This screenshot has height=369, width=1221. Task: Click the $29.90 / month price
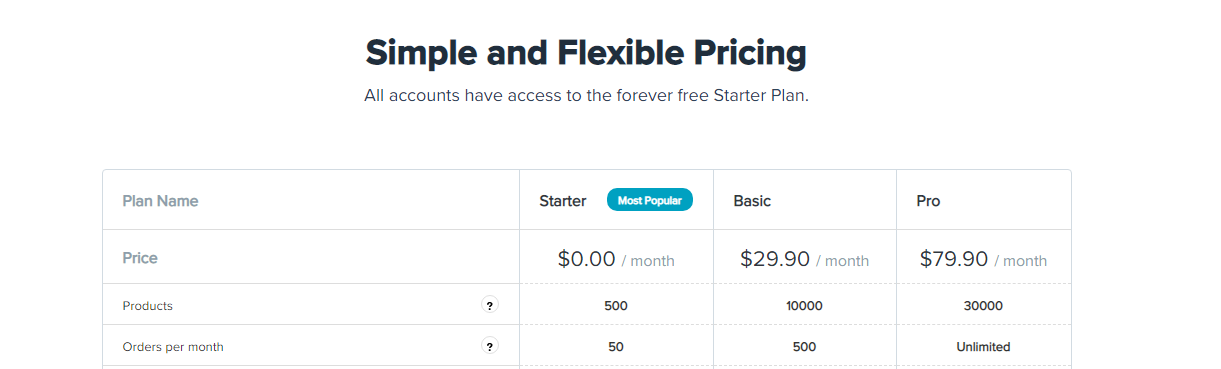[804, 259]
